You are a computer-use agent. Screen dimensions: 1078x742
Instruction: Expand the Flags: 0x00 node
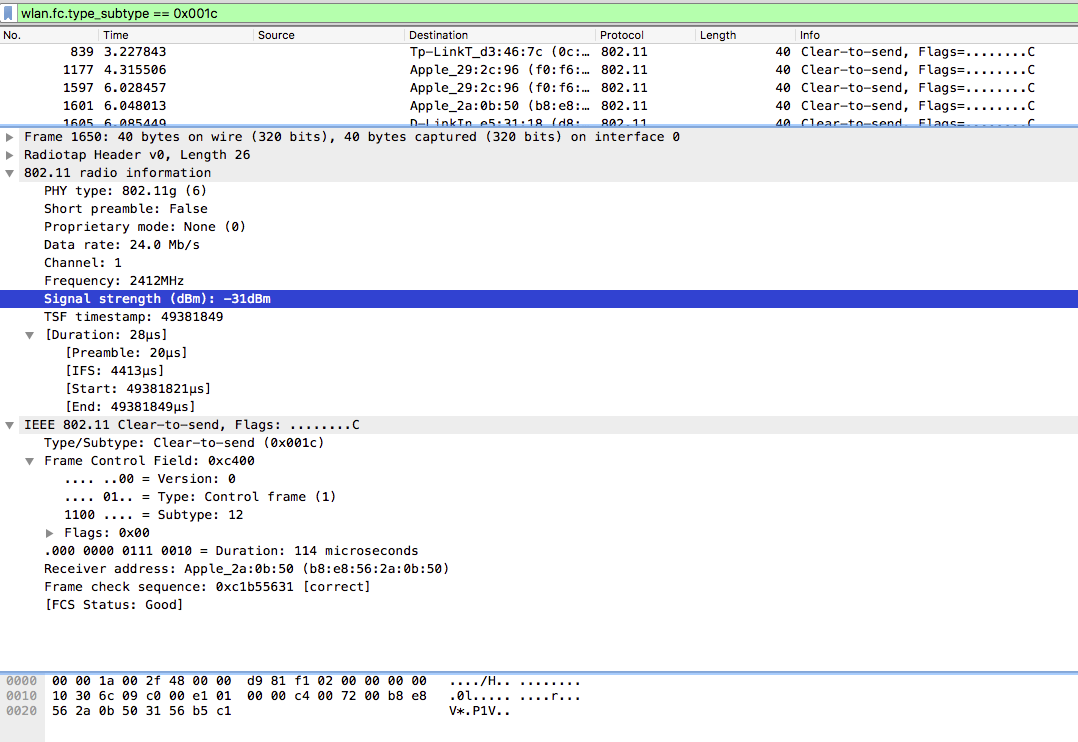(50, 533)
